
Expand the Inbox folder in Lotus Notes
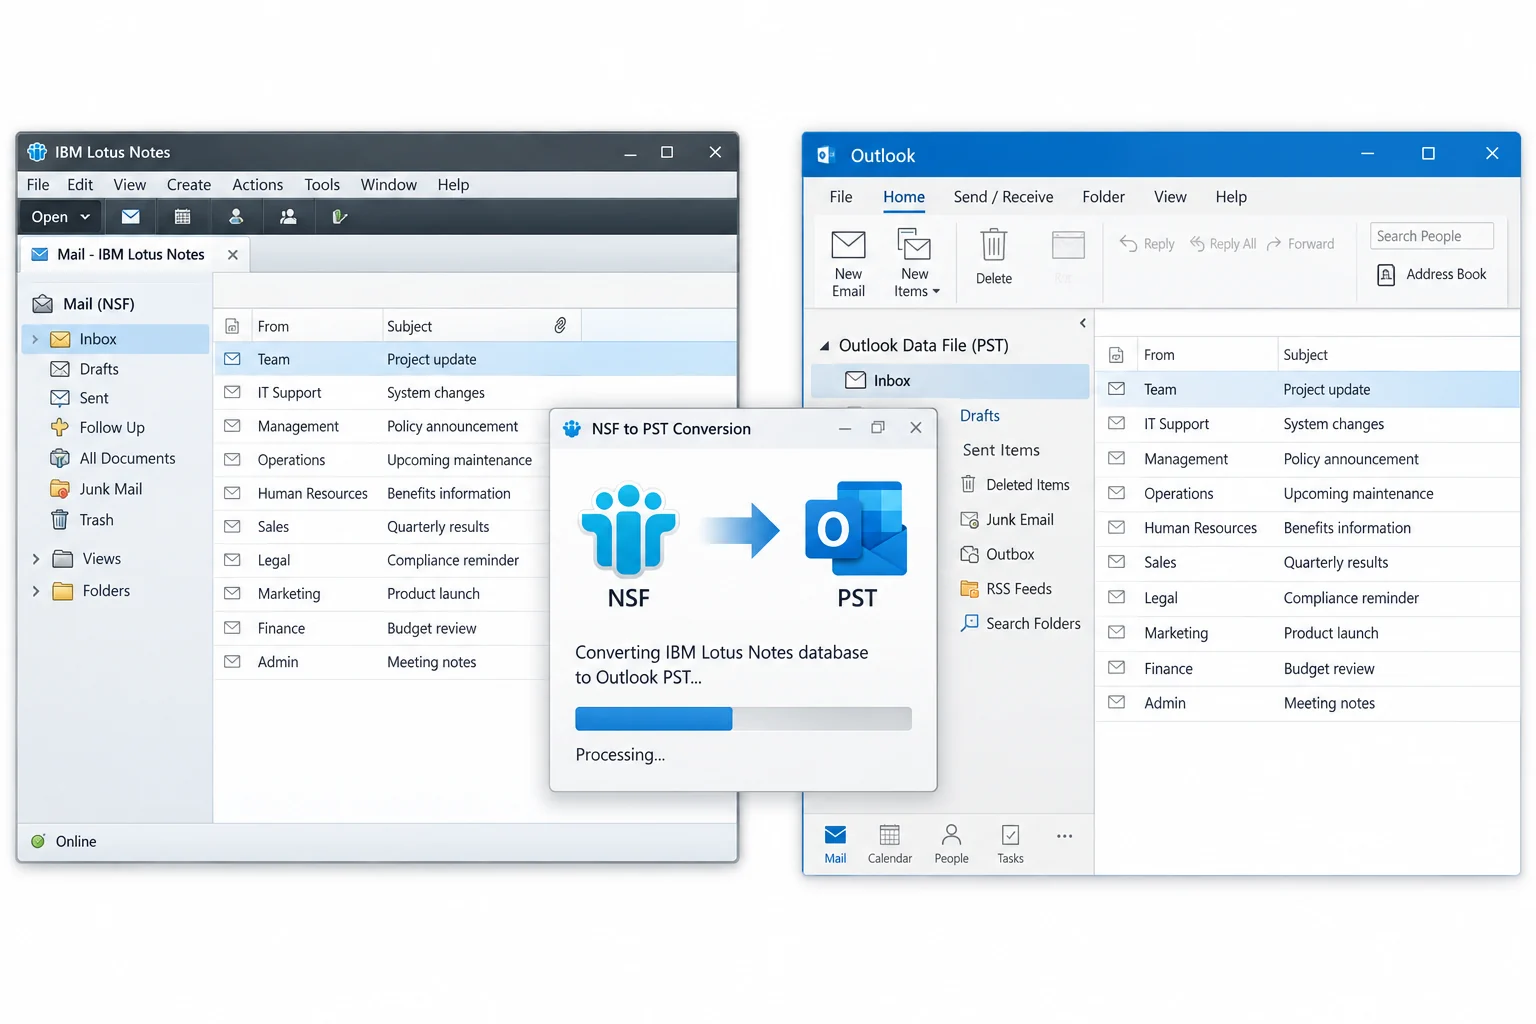[36, 339]
